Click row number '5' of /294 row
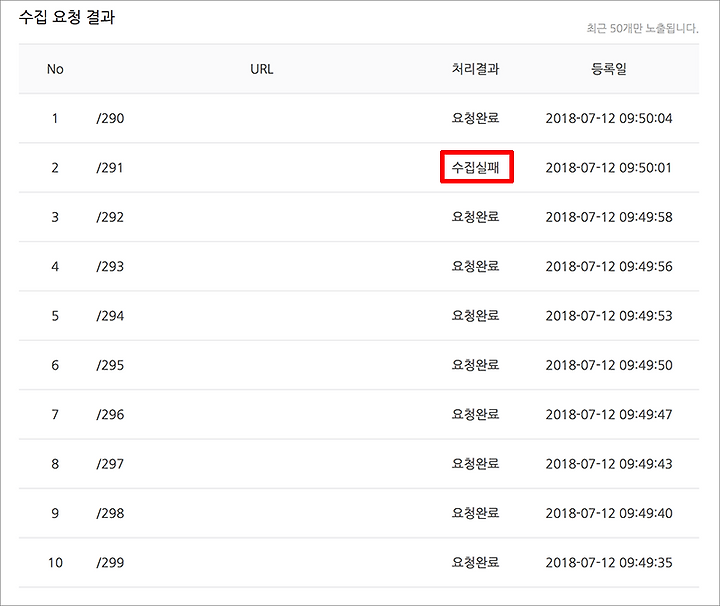The width and height of the screenshot is (720, 606). tap(55, 316)
